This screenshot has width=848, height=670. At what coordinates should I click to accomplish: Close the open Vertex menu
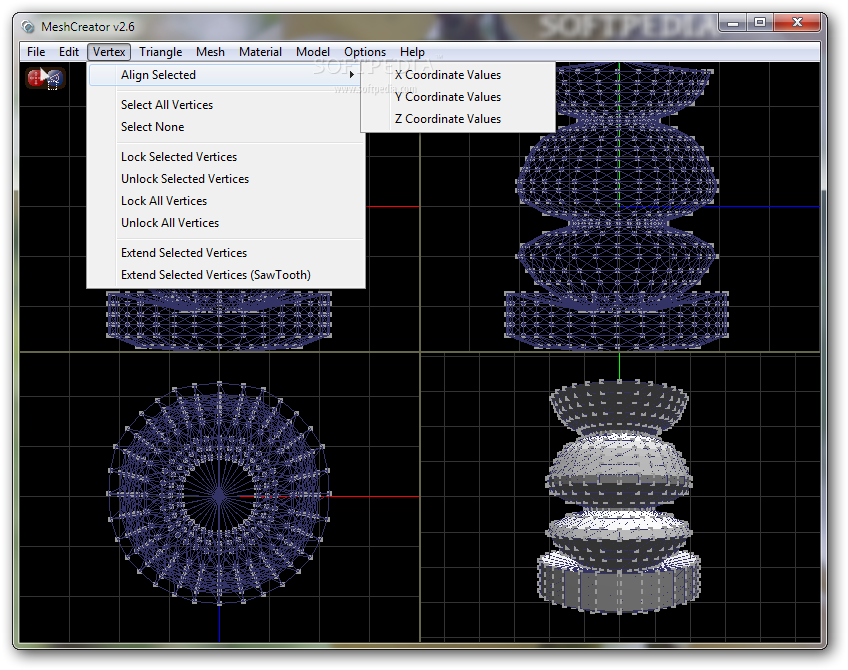pyautogui.click(x=109, y=52)
